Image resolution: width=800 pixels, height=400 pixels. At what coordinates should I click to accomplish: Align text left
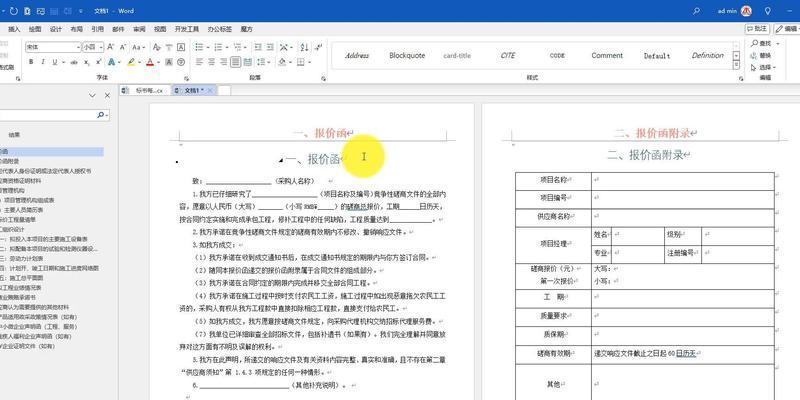pos(199,62)
